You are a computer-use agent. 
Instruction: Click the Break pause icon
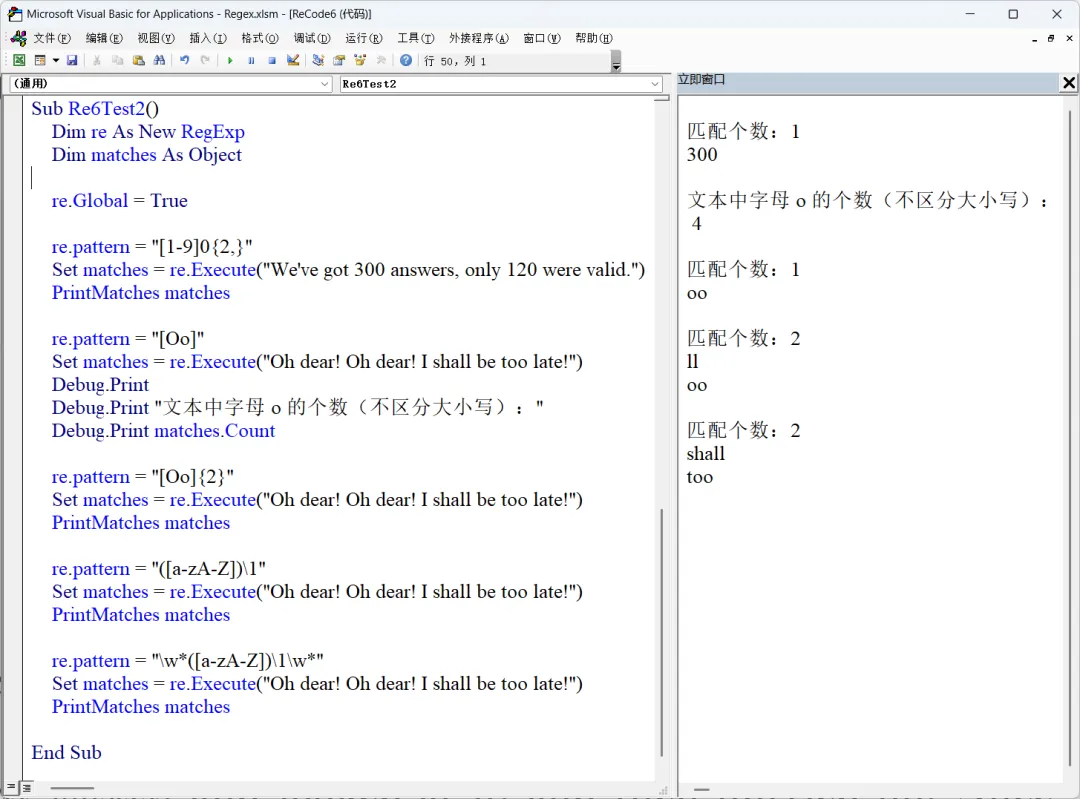point(251,61)
